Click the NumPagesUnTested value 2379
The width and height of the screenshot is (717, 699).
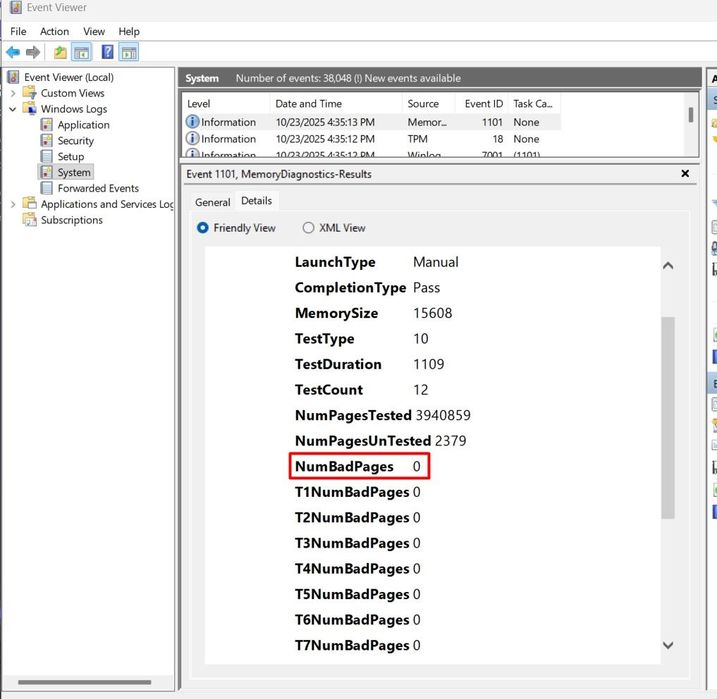451,441
